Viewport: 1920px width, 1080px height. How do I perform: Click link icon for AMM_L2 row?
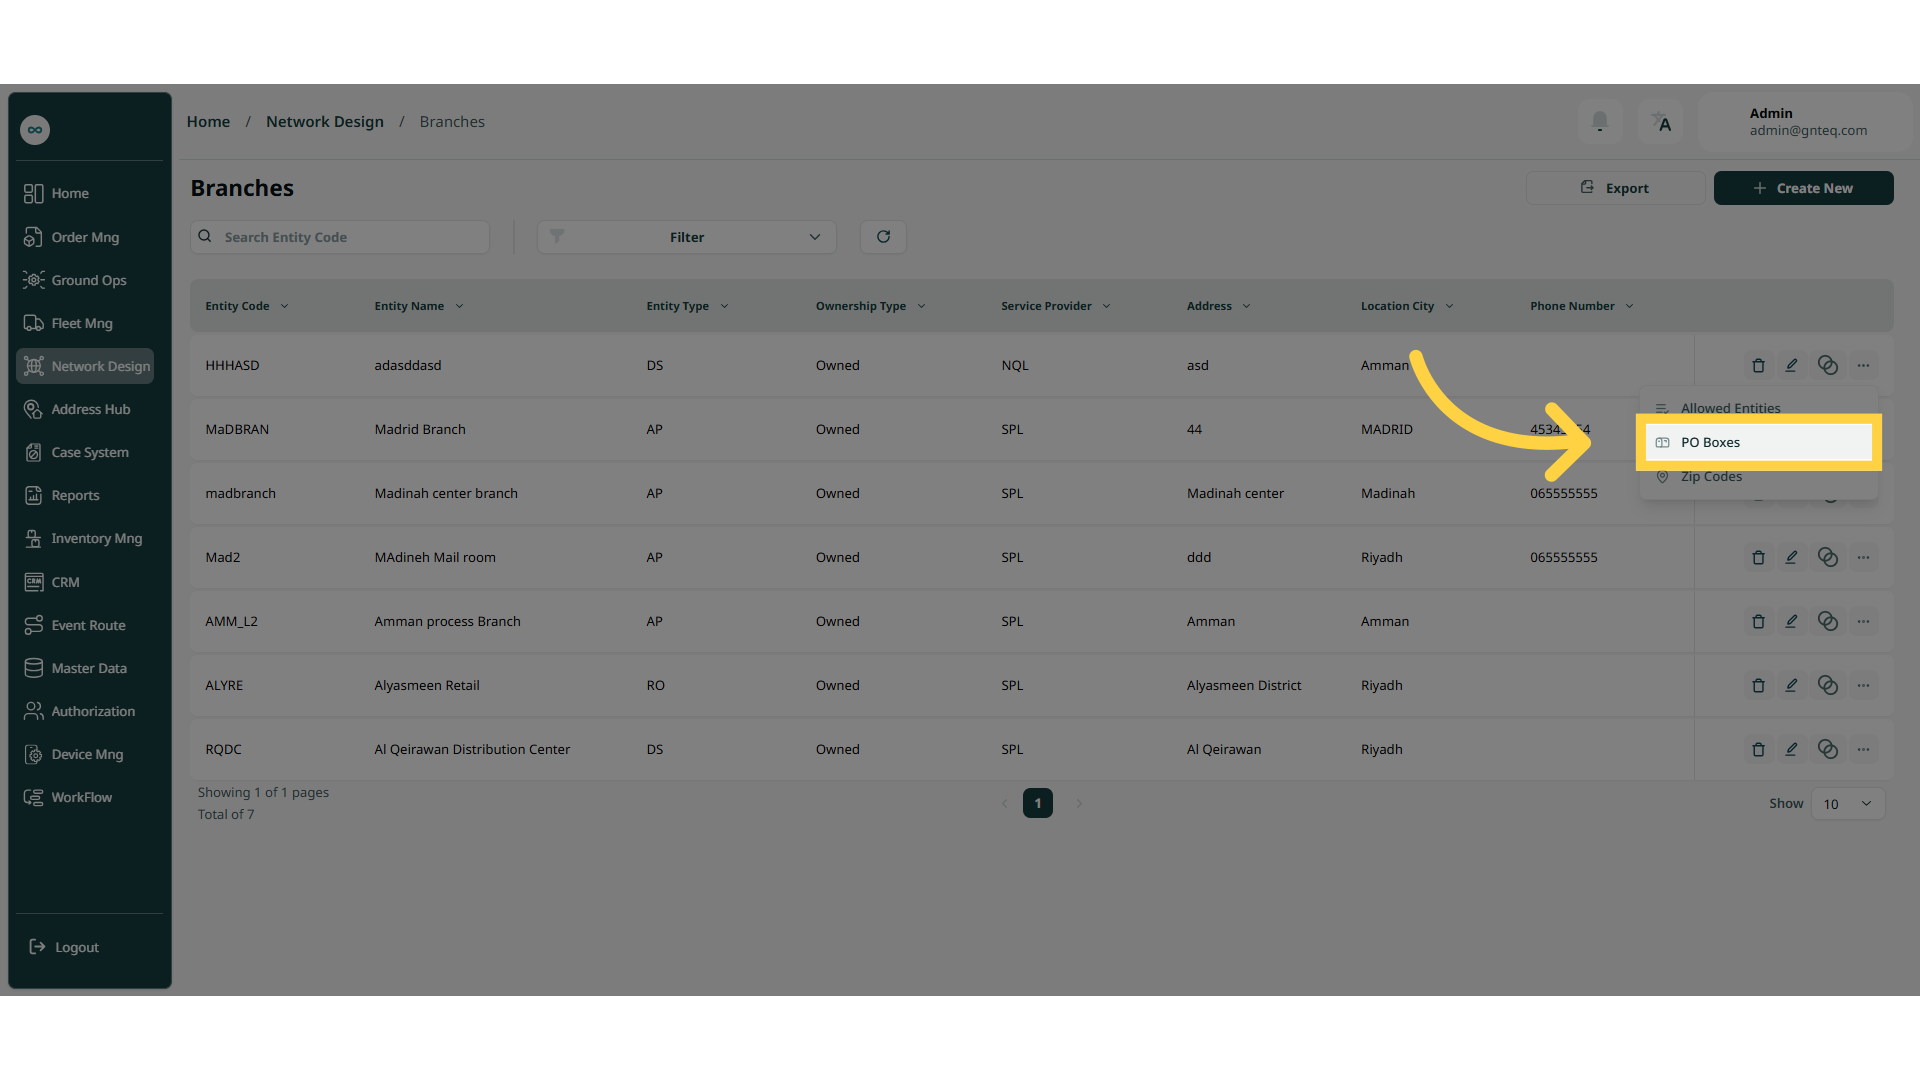(x=1828, y=622)
